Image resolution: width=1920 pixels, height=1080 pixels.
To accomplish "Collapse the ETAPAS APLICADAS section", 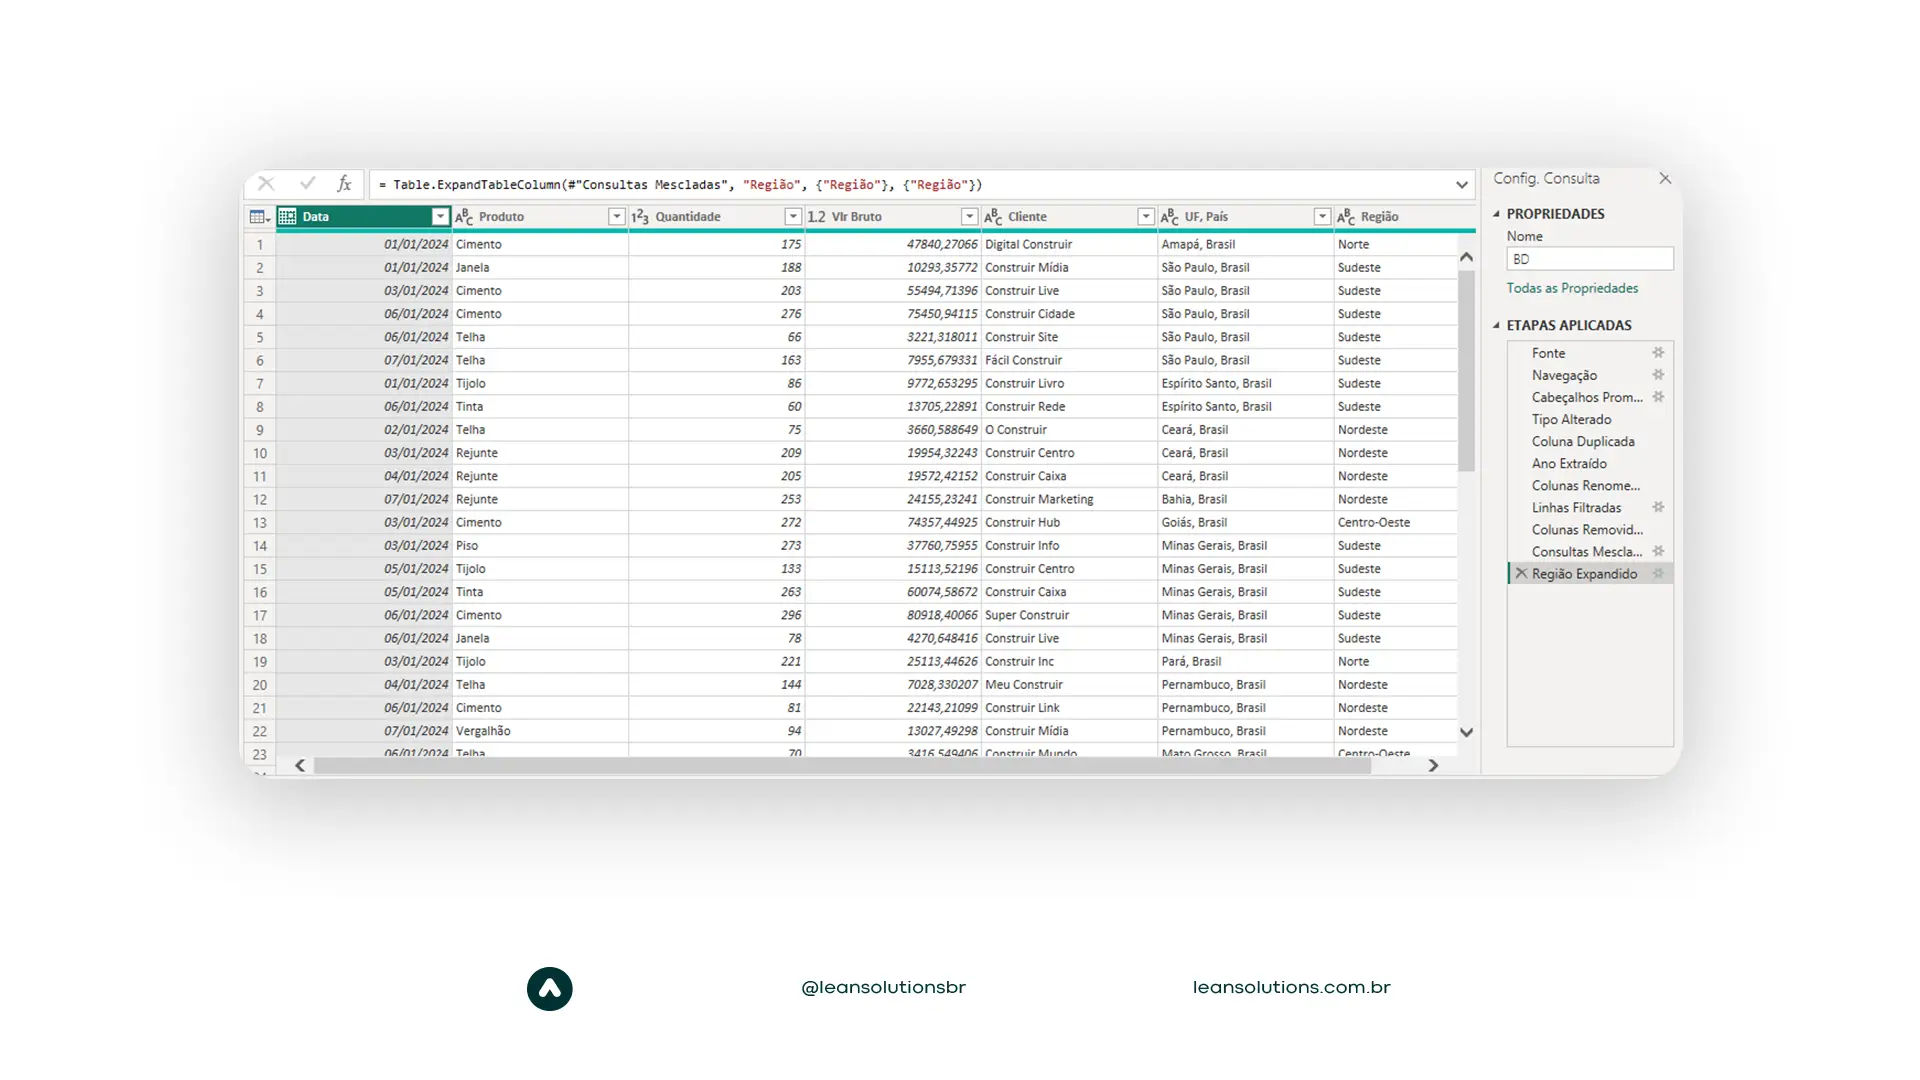I will (x=1497, y=325).
